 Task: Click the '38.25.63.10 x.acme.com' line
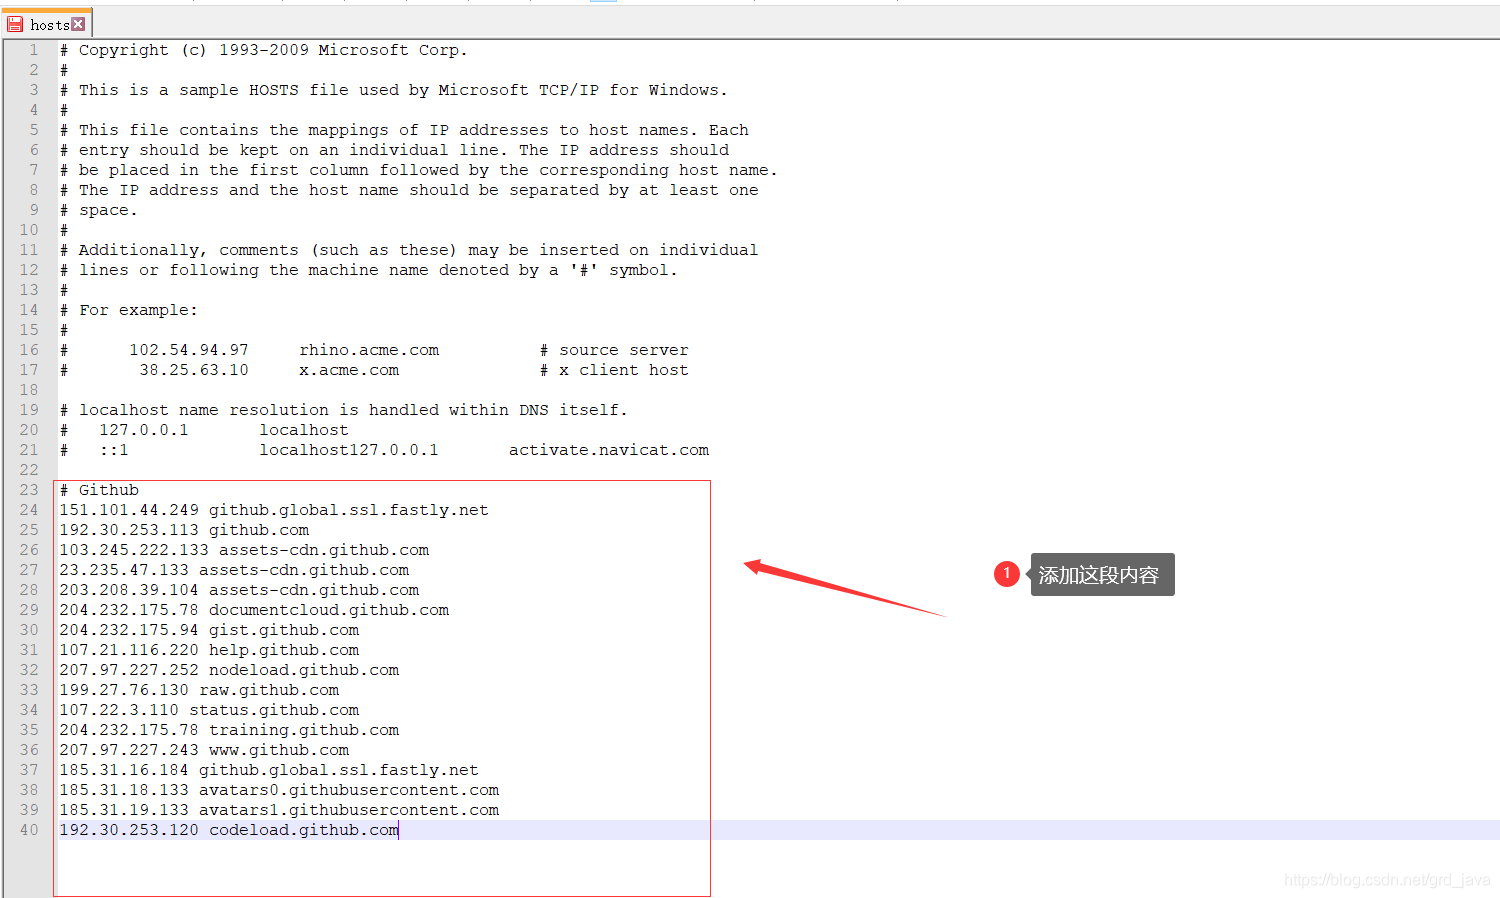click(374, 370)
